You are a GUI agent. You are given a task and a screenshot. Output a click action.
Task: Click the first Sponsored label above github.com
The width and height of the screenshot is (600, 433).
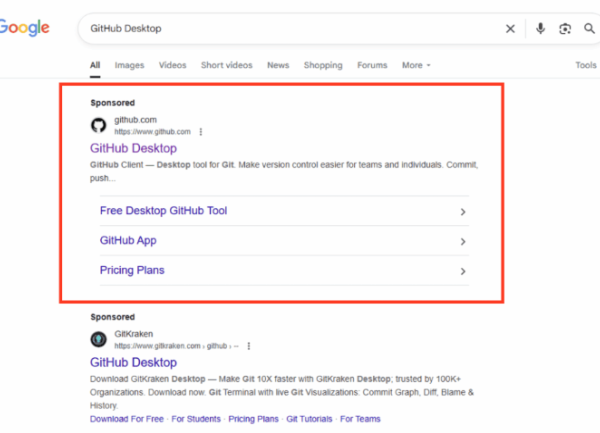coord(112,103)
